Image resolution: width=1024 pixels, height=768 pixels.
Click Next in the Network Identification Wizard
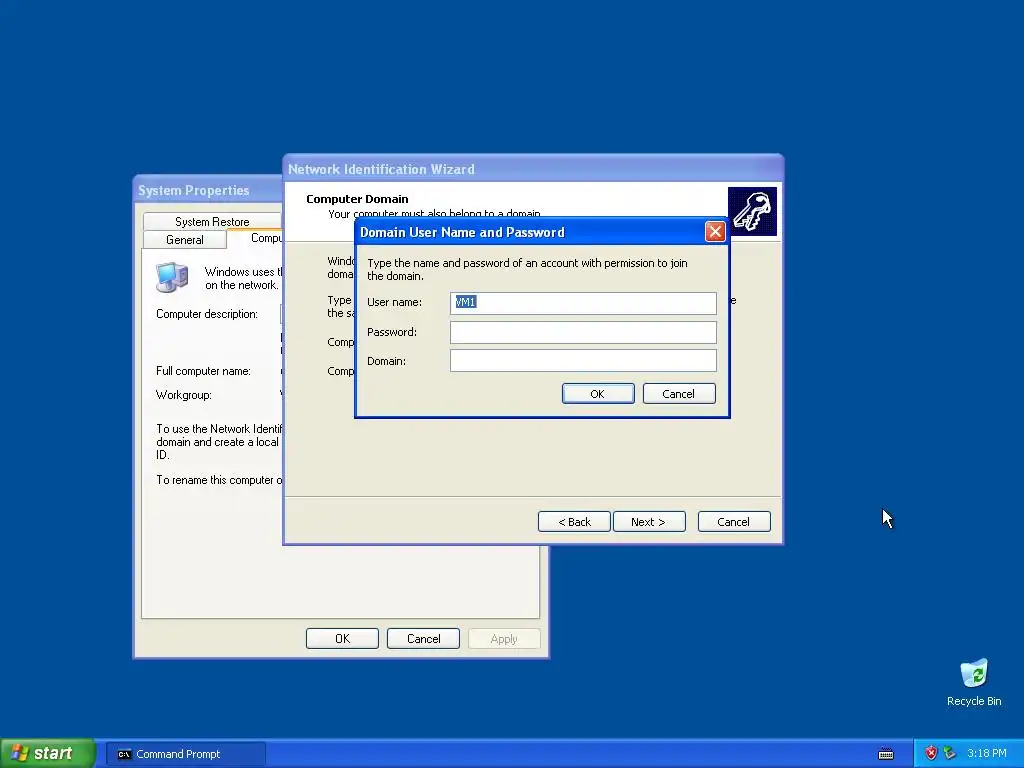click(x=648, y=522)
